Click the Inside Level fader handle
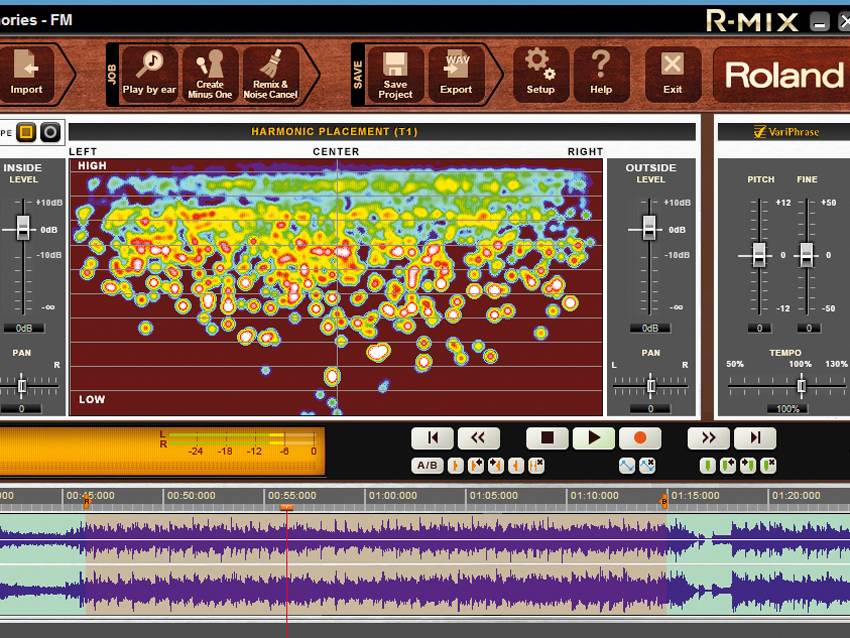 [23, 228]
